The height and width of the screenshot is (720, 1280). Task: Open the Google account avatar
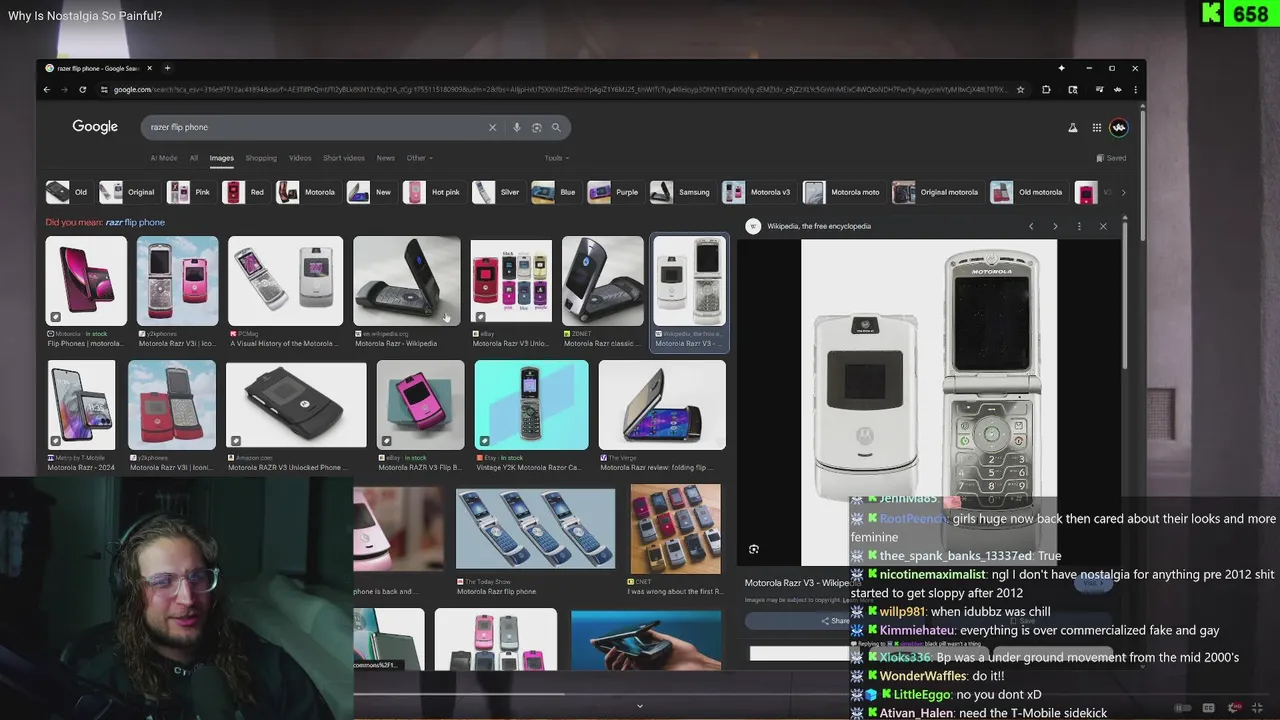coord(1119,127)
